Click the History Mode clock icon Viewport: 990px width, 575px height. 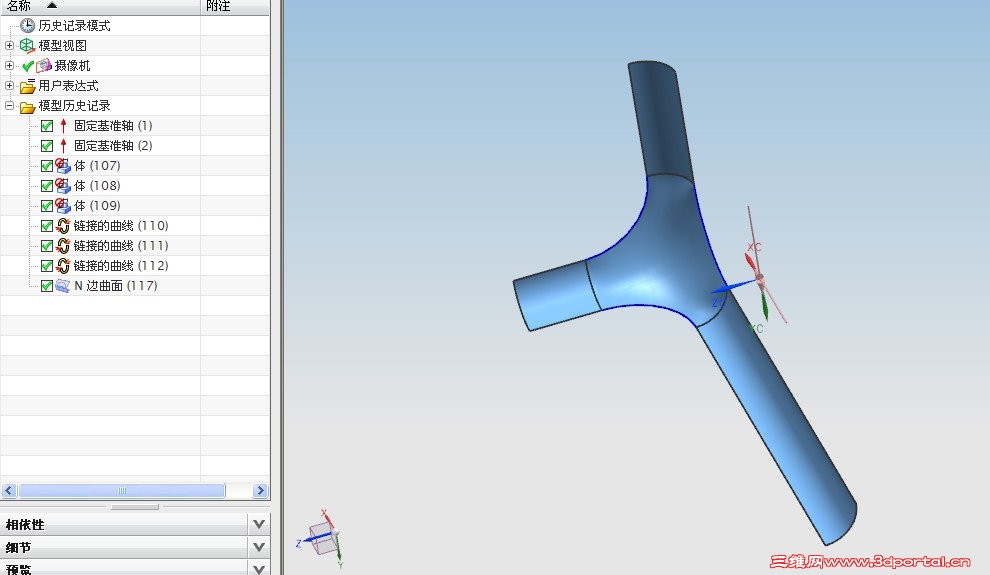[x=27, y=25]
